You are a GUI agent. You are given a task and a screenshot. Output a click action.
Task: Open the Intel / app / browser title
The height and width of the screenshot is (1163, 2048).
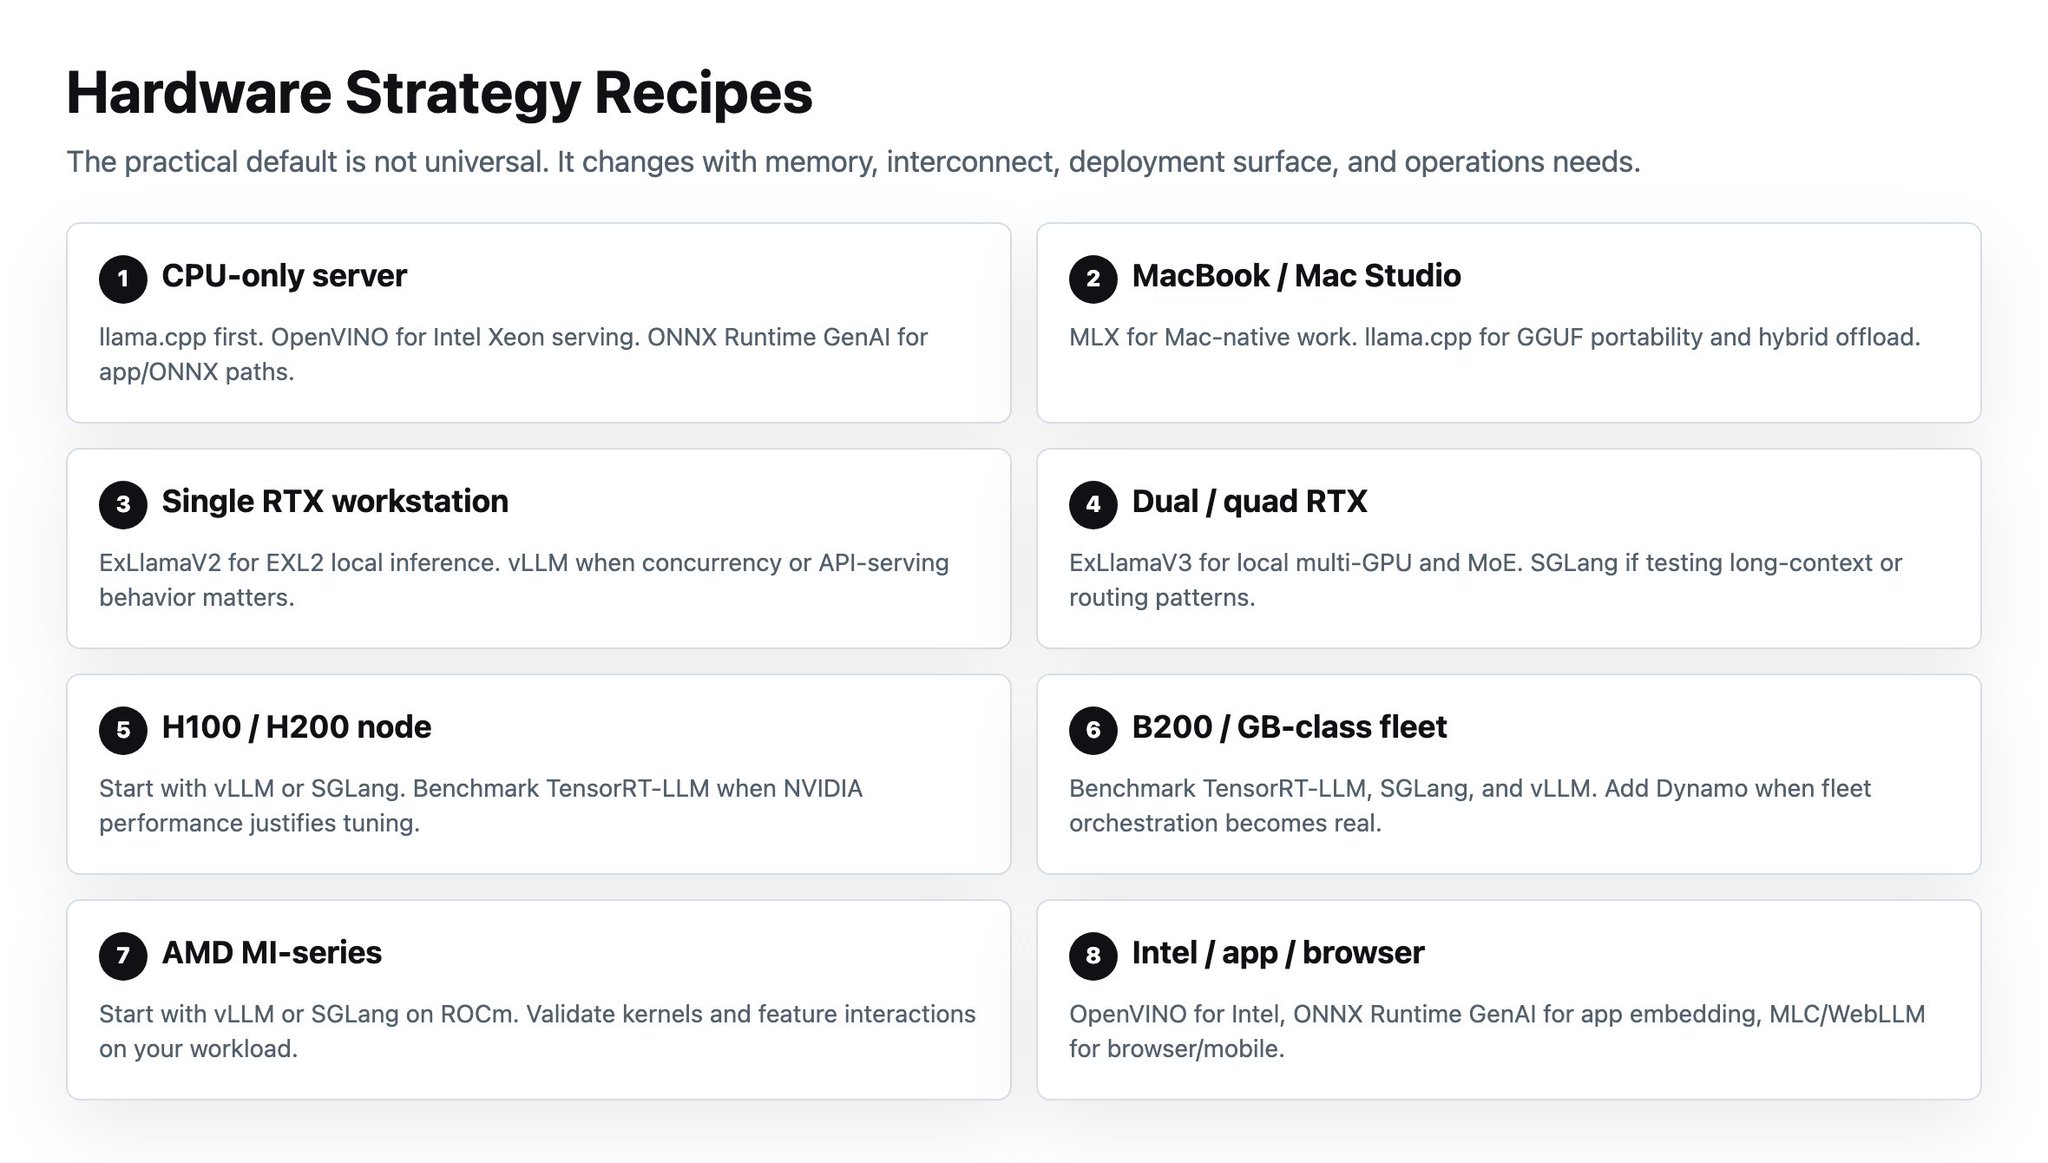point(1278,953)
